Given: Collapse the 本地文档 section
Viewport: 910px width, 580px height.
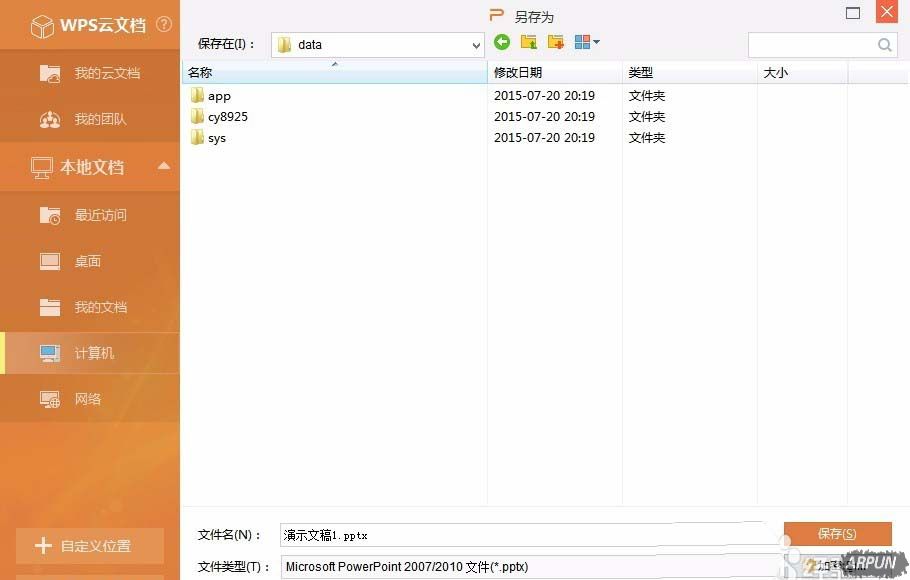Looking at the screenshot, I should pos(165,167).
